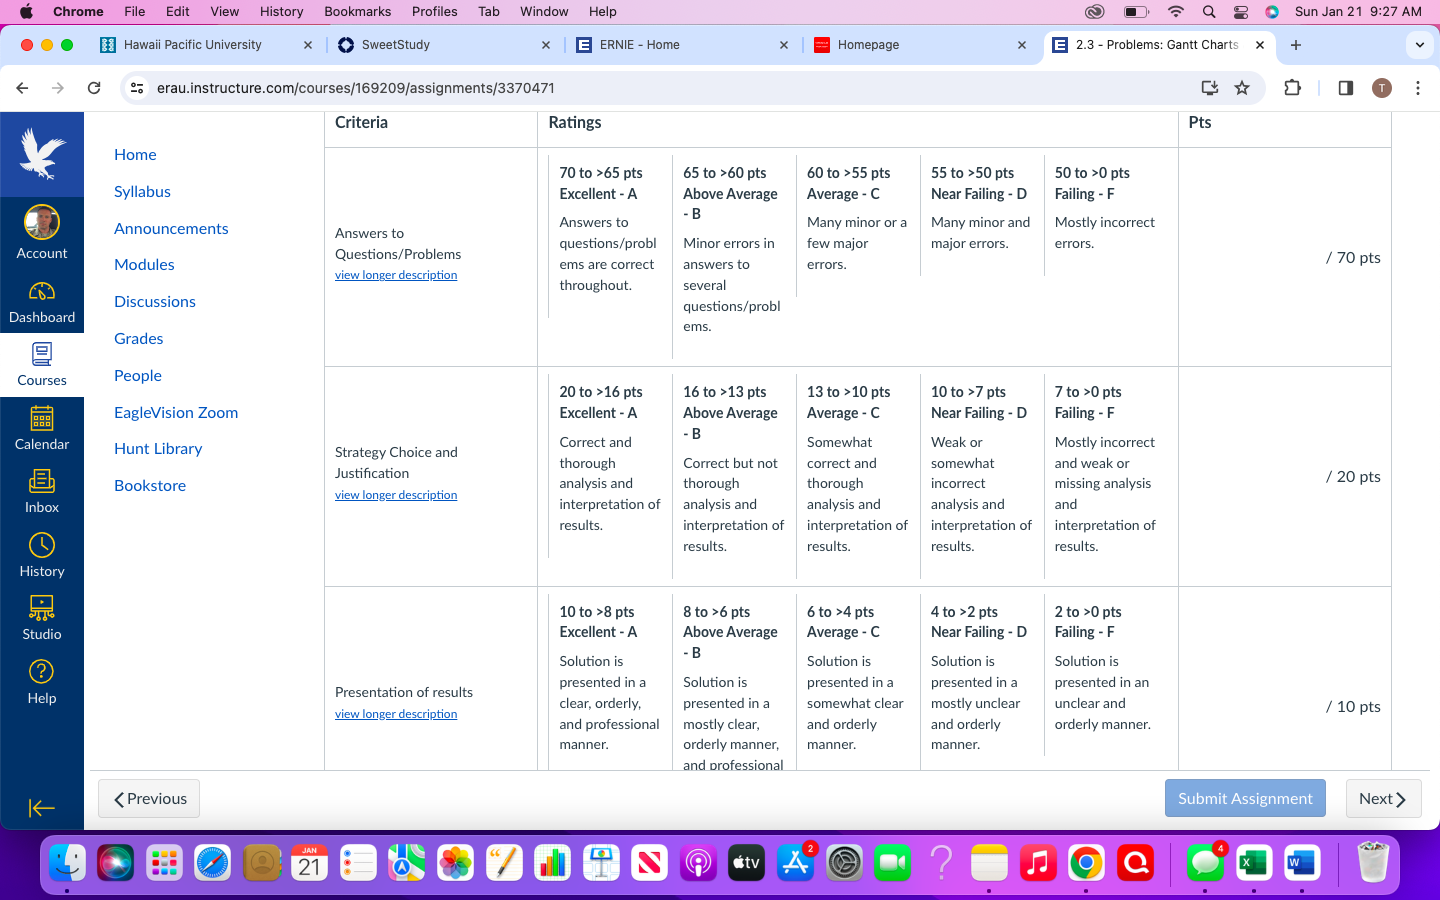This screenshot has width=1440, height=900.
Task: View longer description for Strategy Choice
Action: point(396,495)
